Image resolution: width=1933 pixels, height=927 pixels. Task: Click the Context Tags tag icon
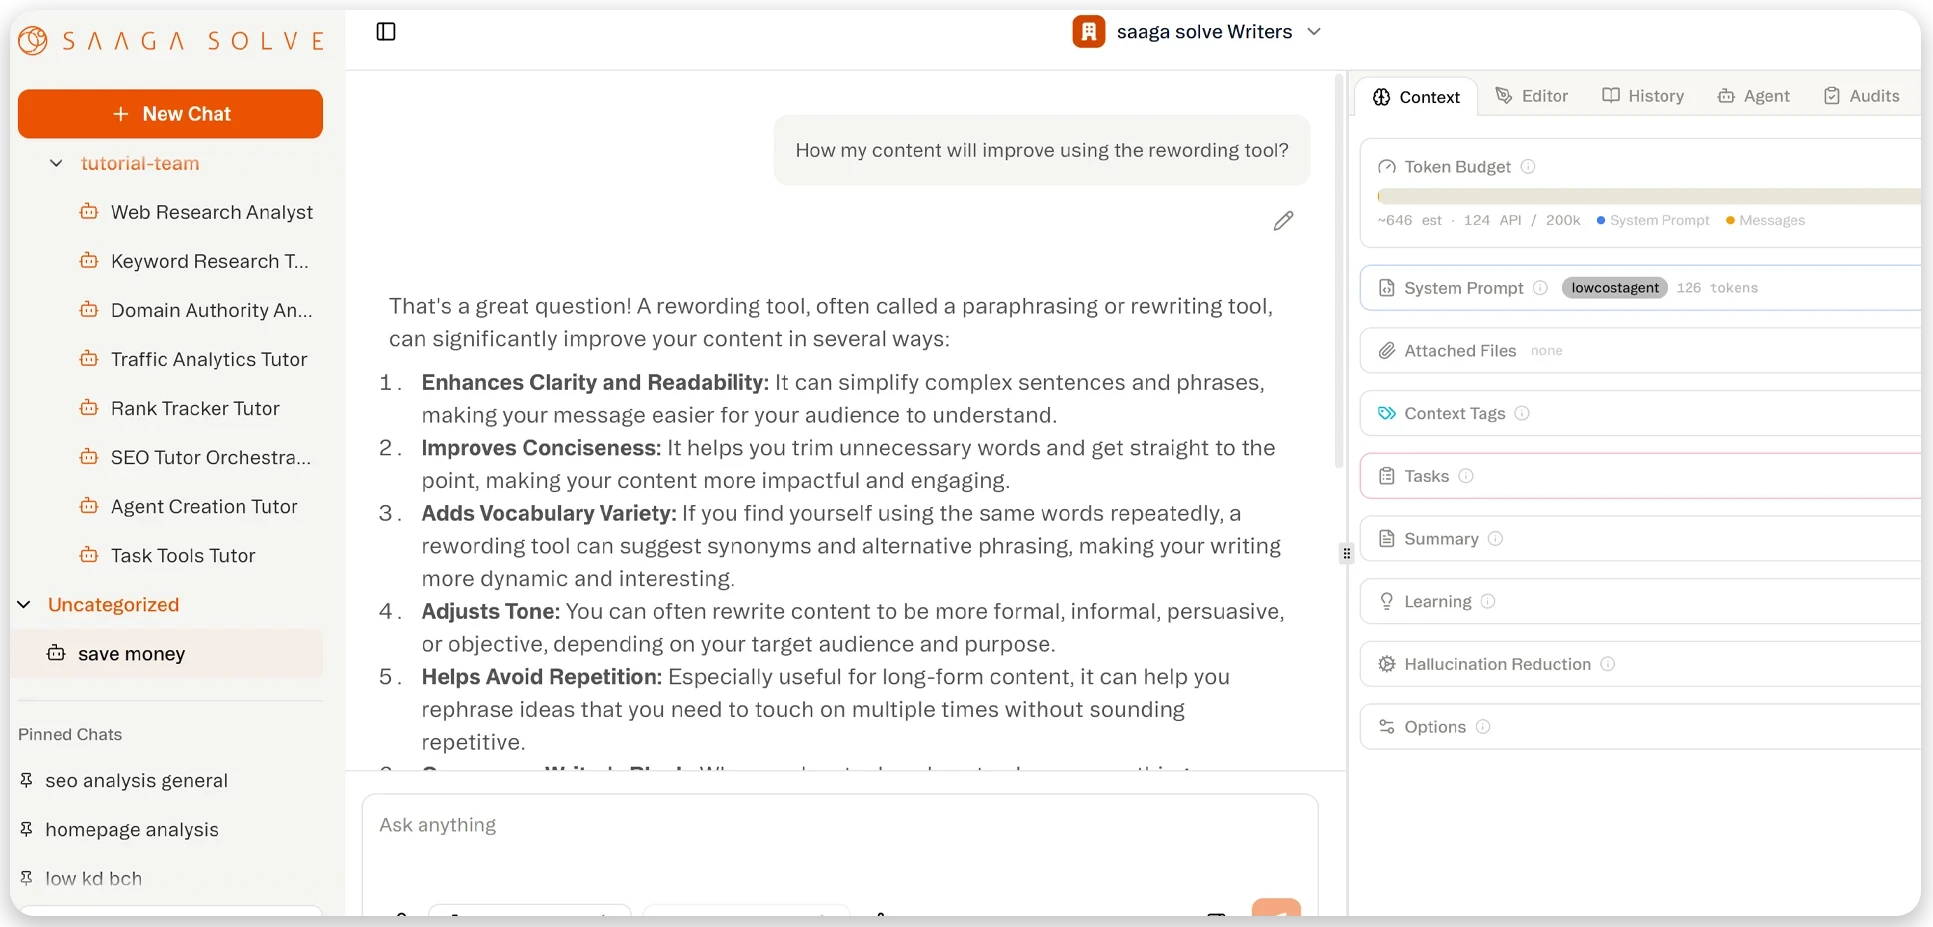(1387, 413)
